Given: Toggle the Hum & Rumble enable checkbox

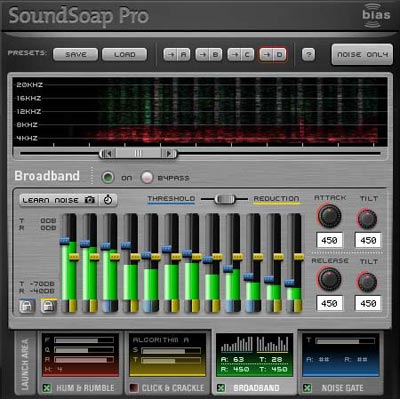Looking at the screenshot, I should click(47, 388).
